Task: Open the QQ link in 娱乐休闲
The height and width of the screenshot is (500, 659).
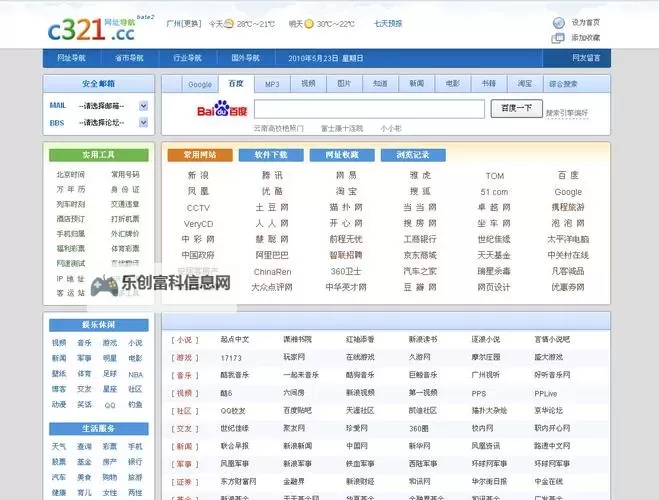Action: pos(110,405)
